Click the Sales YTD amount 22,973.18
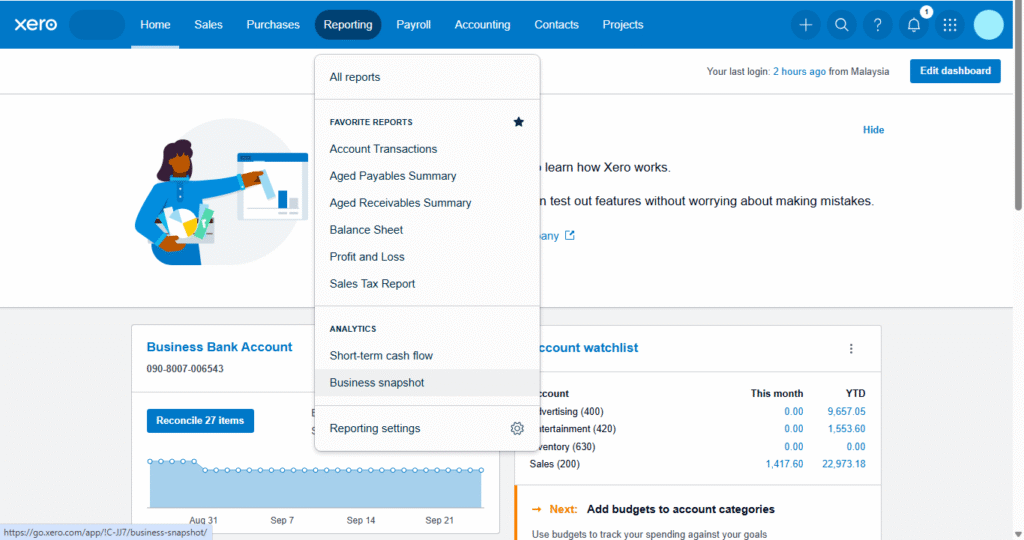The width and height of the screenshot is (1024, 540). (x=845, y=464)
